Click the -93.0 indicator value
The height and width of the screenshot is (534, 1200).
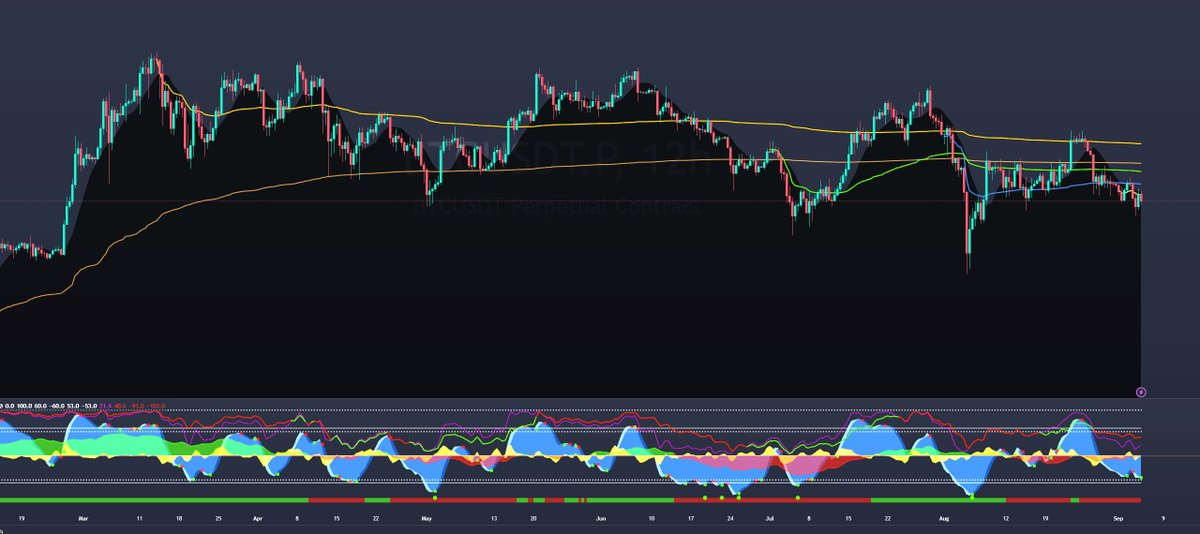pyautogui.click(x=137, y=406)
